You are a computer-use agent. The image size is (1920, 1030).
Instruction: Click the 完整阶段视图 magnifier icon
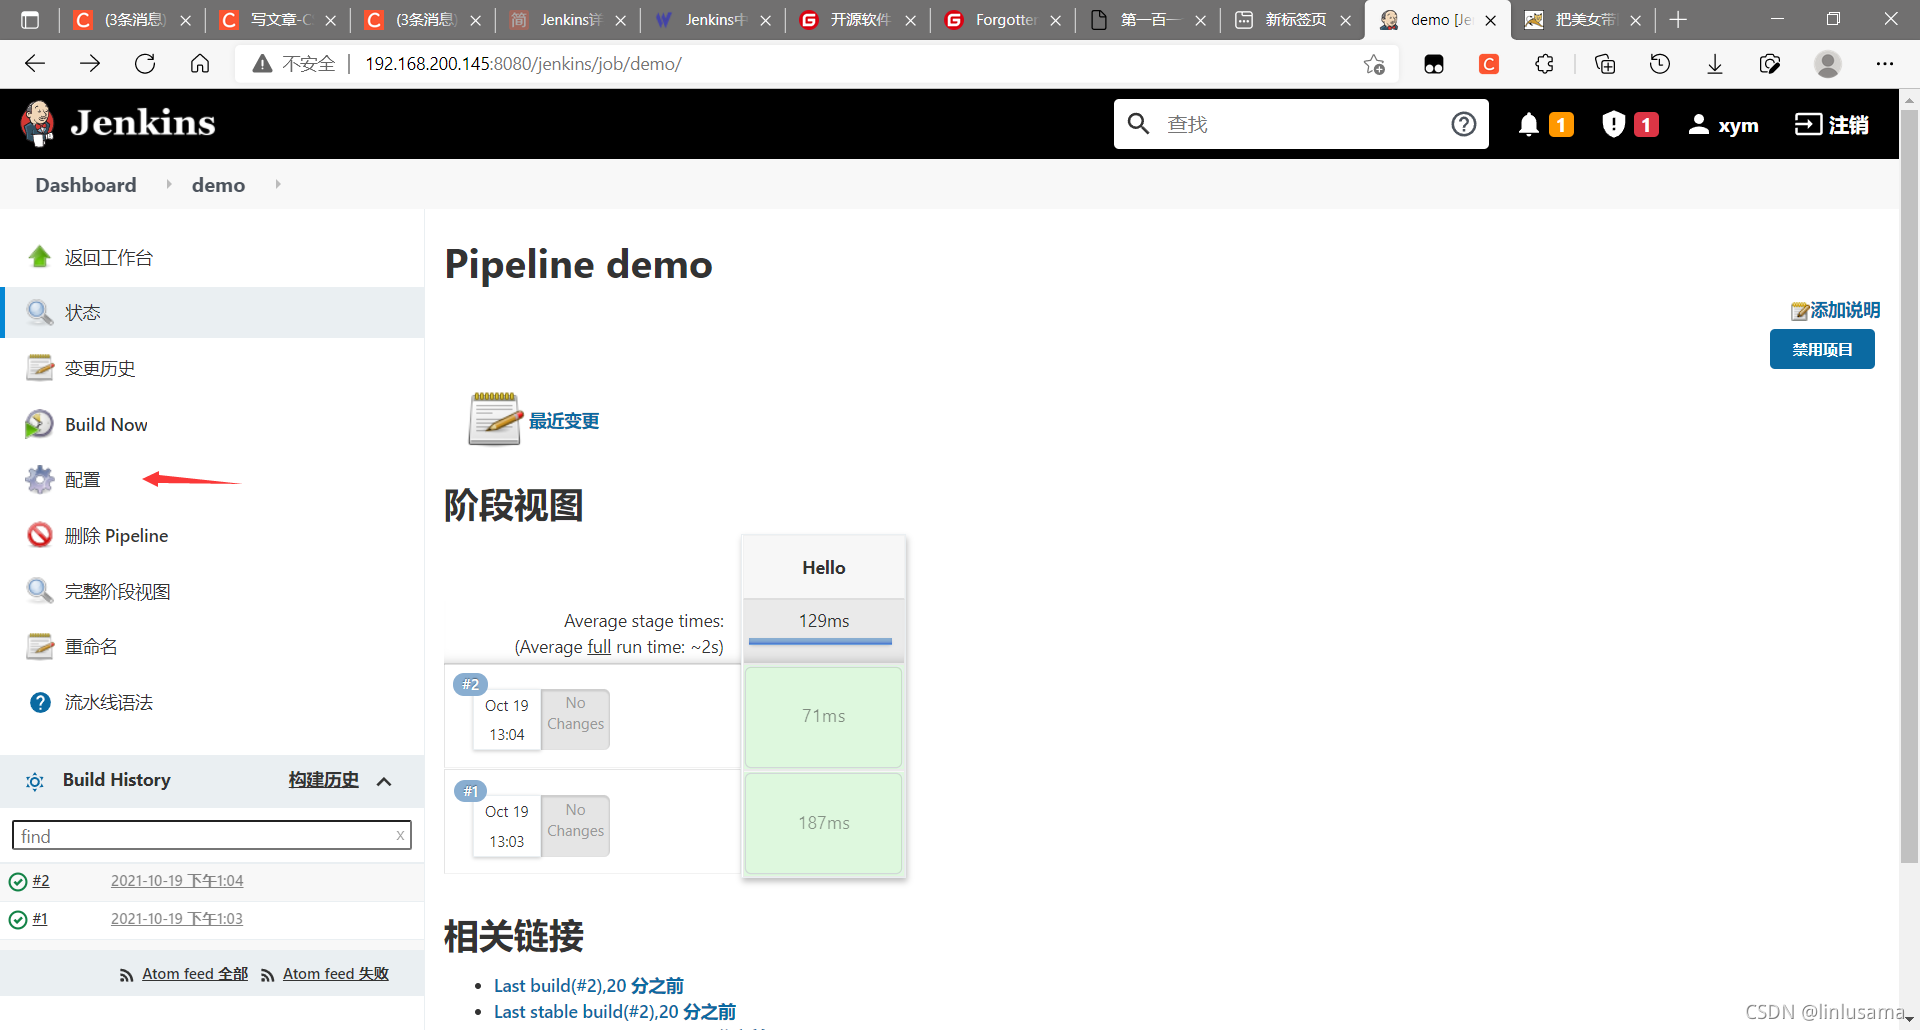[39, 591]
